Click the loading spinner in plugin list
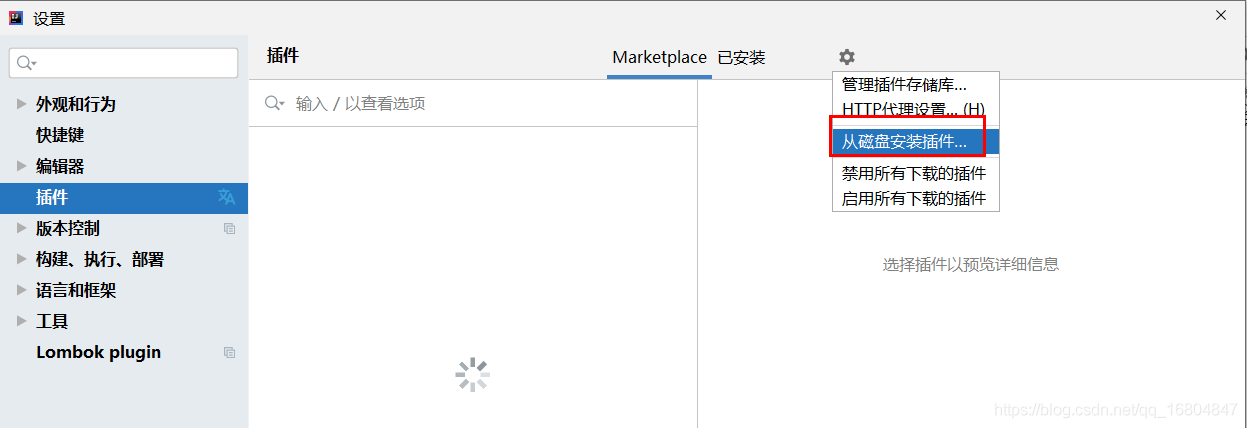Screen dimensions: 1247x428 [473, 375]
